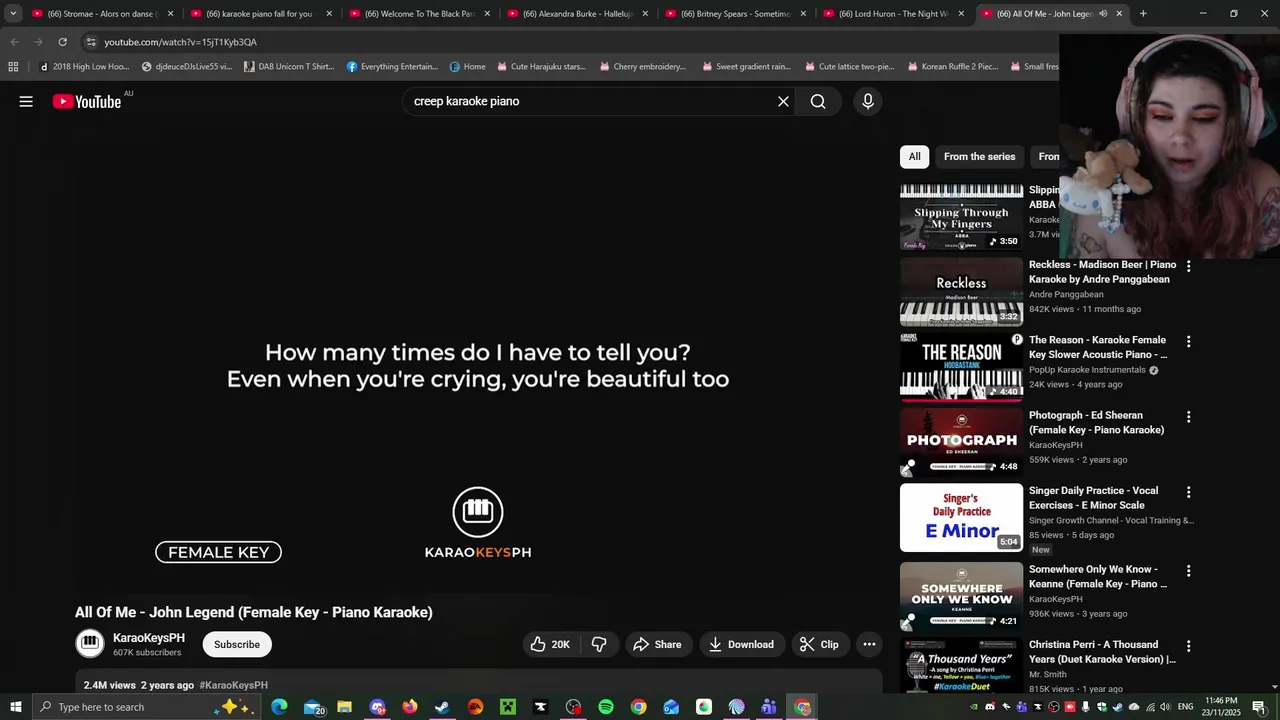This screenshot has height=720, width=1280.
Task: Close the Stromae tab
Action: pyautogui.click(x=170, y=14)
